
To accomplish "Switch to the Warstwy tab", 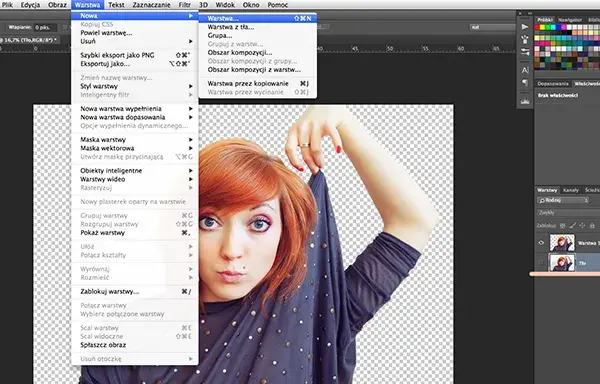I will 547,190.
